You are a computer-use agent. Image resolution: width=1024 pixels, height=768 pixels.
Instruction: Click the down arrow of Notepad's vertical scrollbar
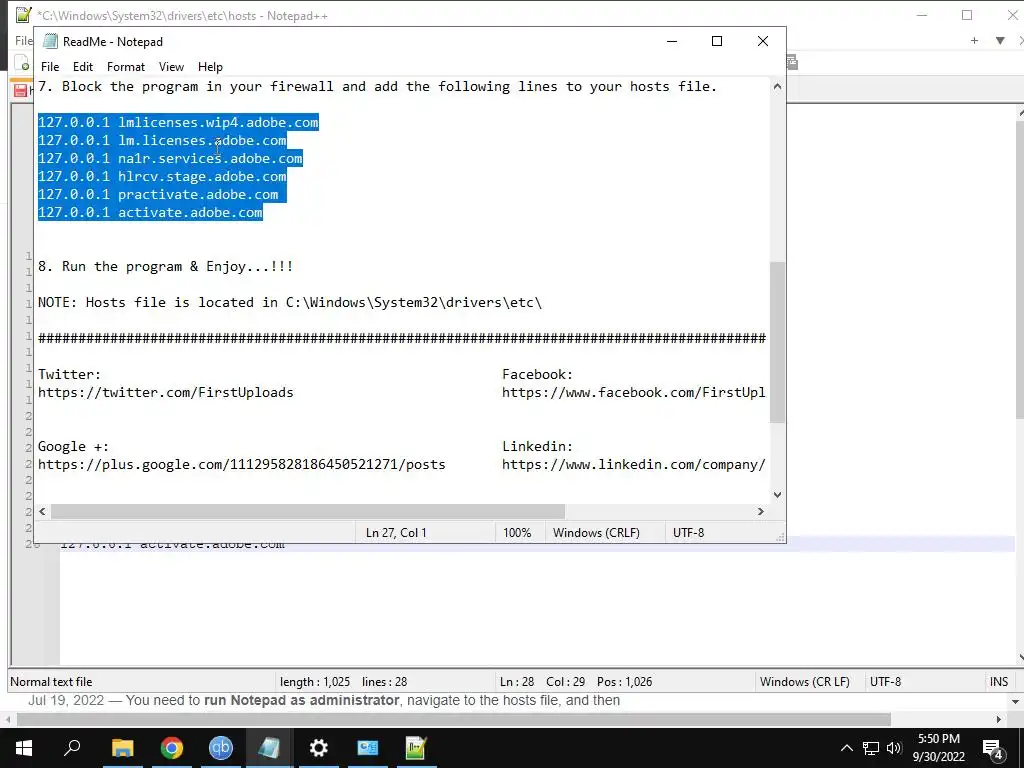tap(777, 494)
